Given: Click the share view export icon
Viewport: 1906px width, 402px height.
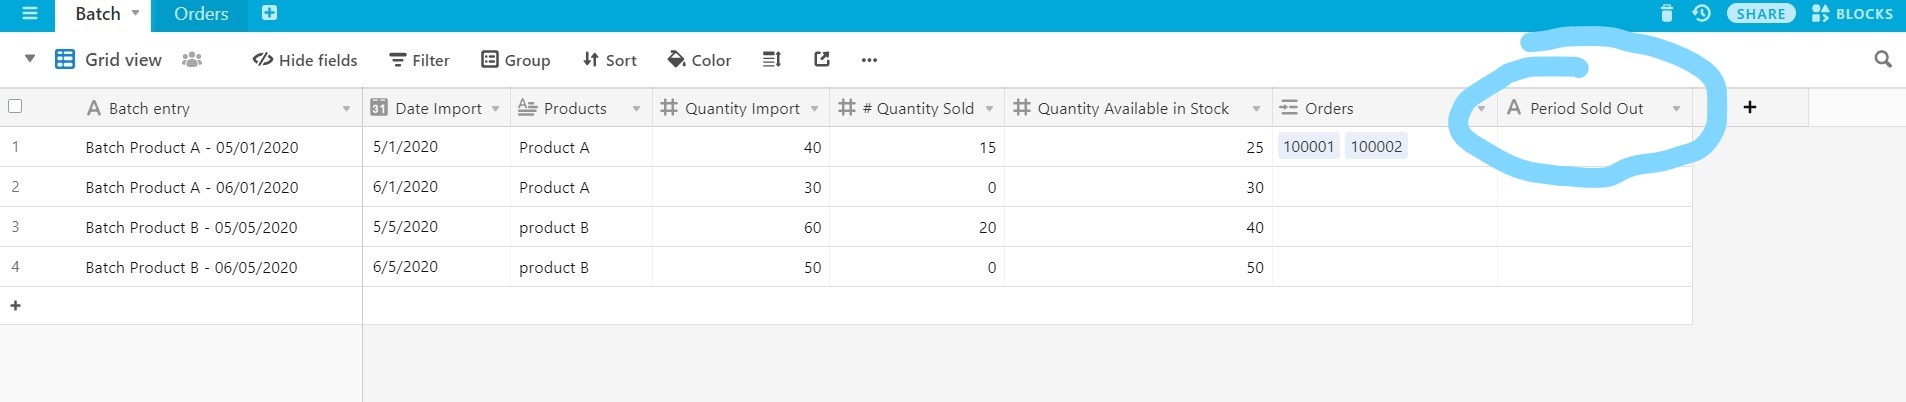Looking at the screenshot, I should click(822, 60).
